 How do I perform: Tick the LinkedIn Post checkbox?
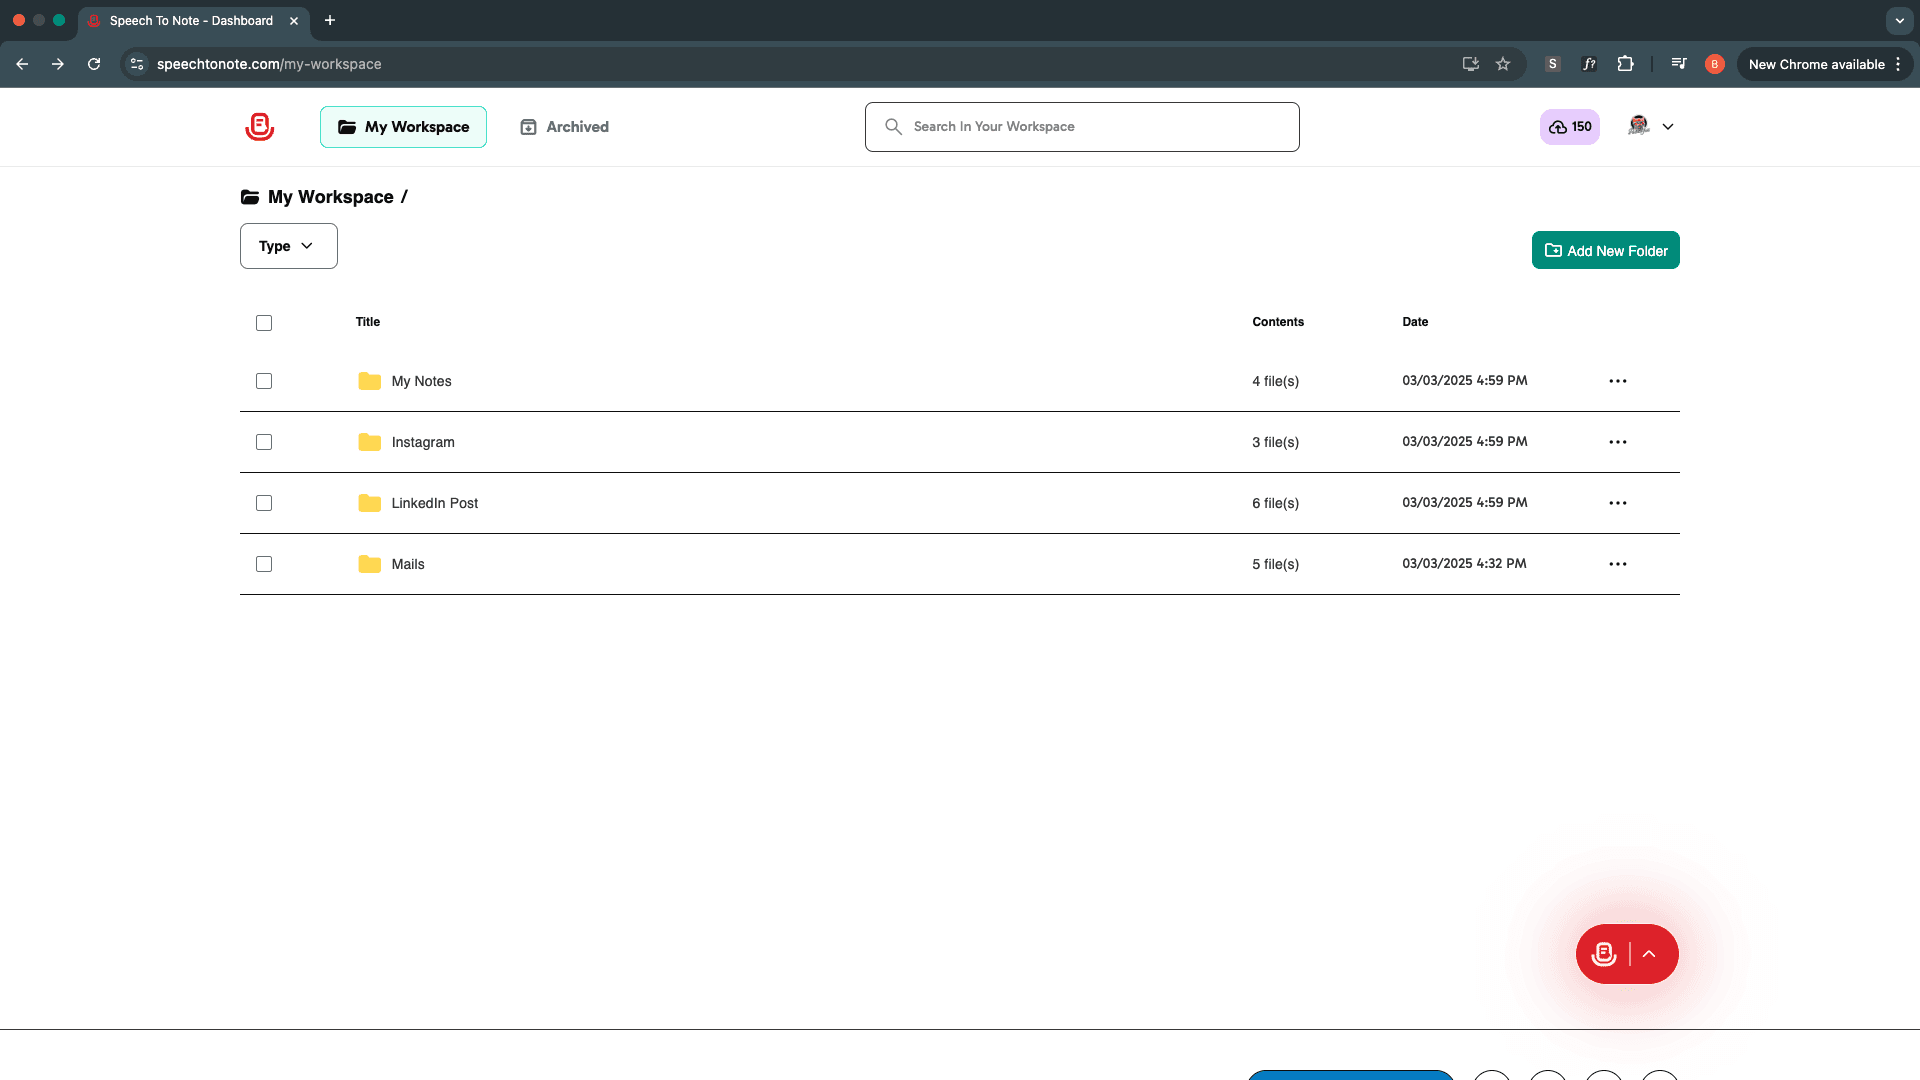264,503
